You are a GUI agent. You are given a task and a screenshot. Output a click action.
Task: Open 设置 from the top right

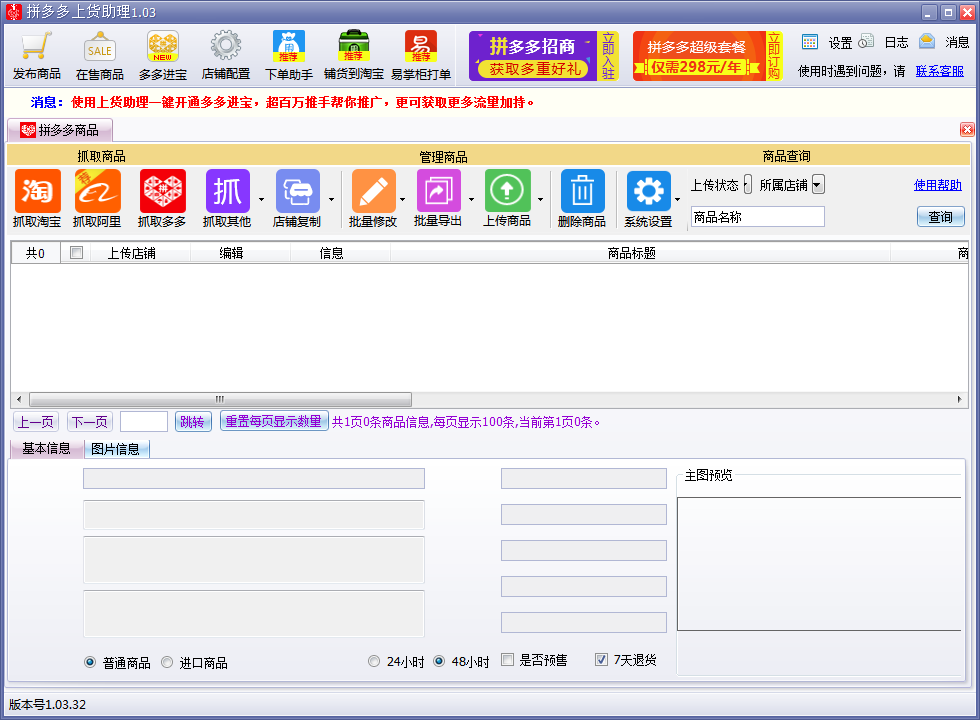point(827,42)
